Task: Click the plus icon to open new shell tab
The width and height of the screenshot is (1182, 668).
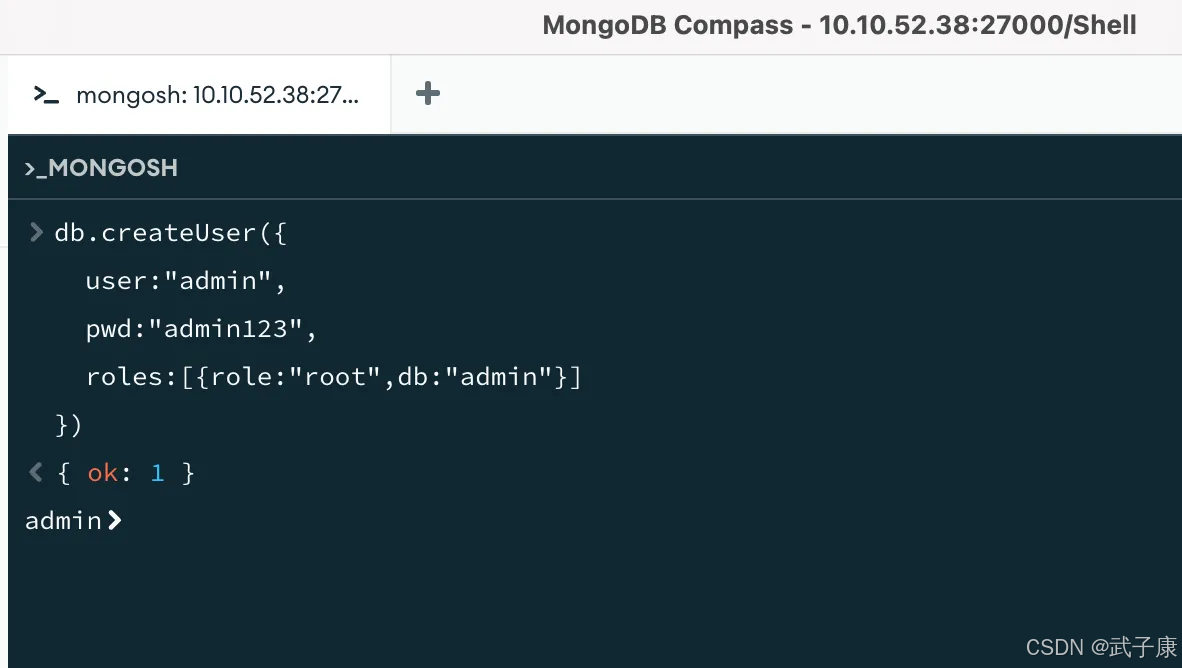Action: 427,93
